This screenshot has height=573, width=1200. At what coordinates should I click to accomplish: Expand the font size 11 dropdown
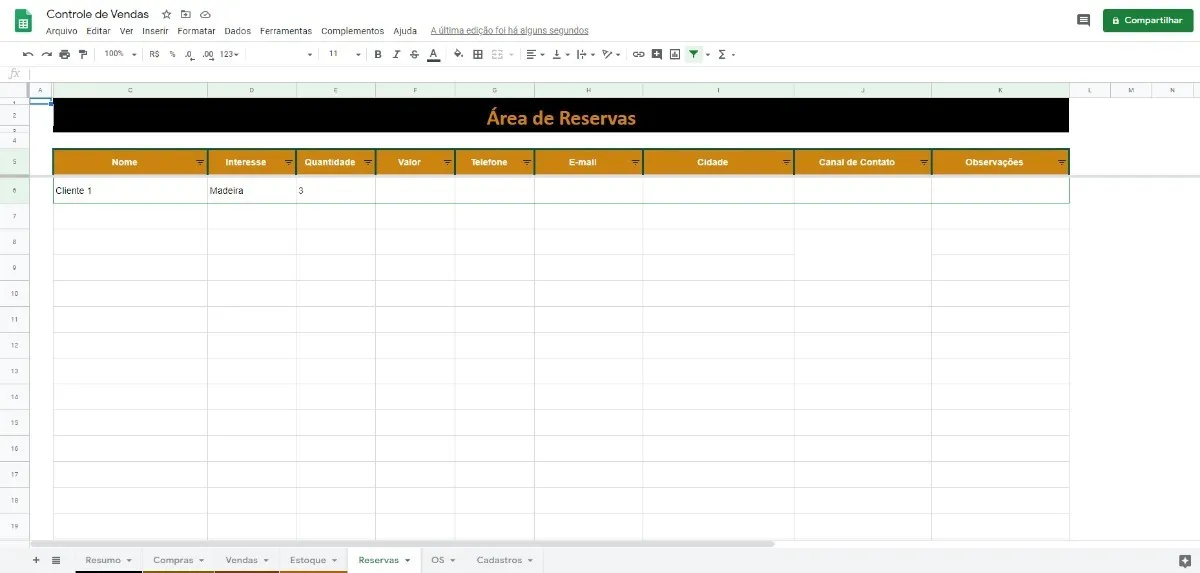(345, 54)
